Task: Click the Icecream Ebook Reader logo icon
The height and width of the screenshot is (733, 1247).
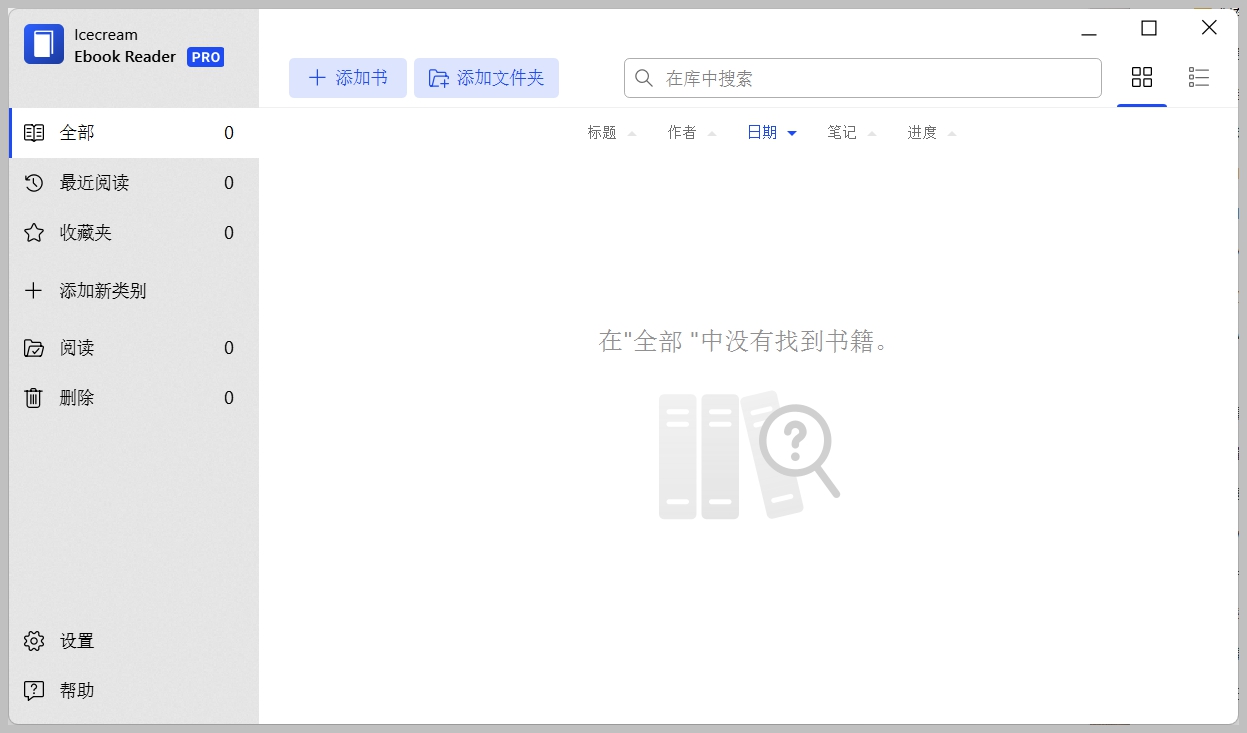Action: click(41, 44)
